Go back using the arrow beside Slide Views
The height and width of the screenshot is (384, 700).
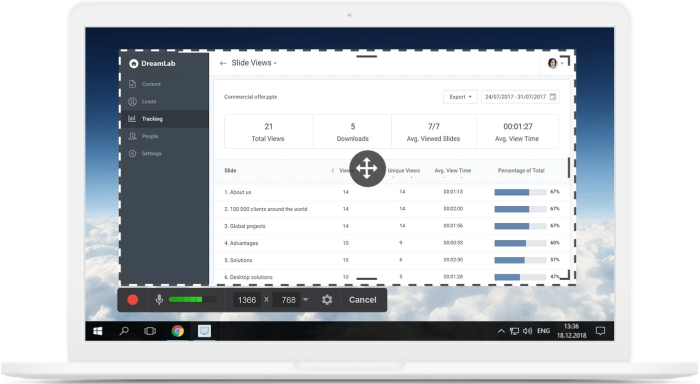[223, 63]
